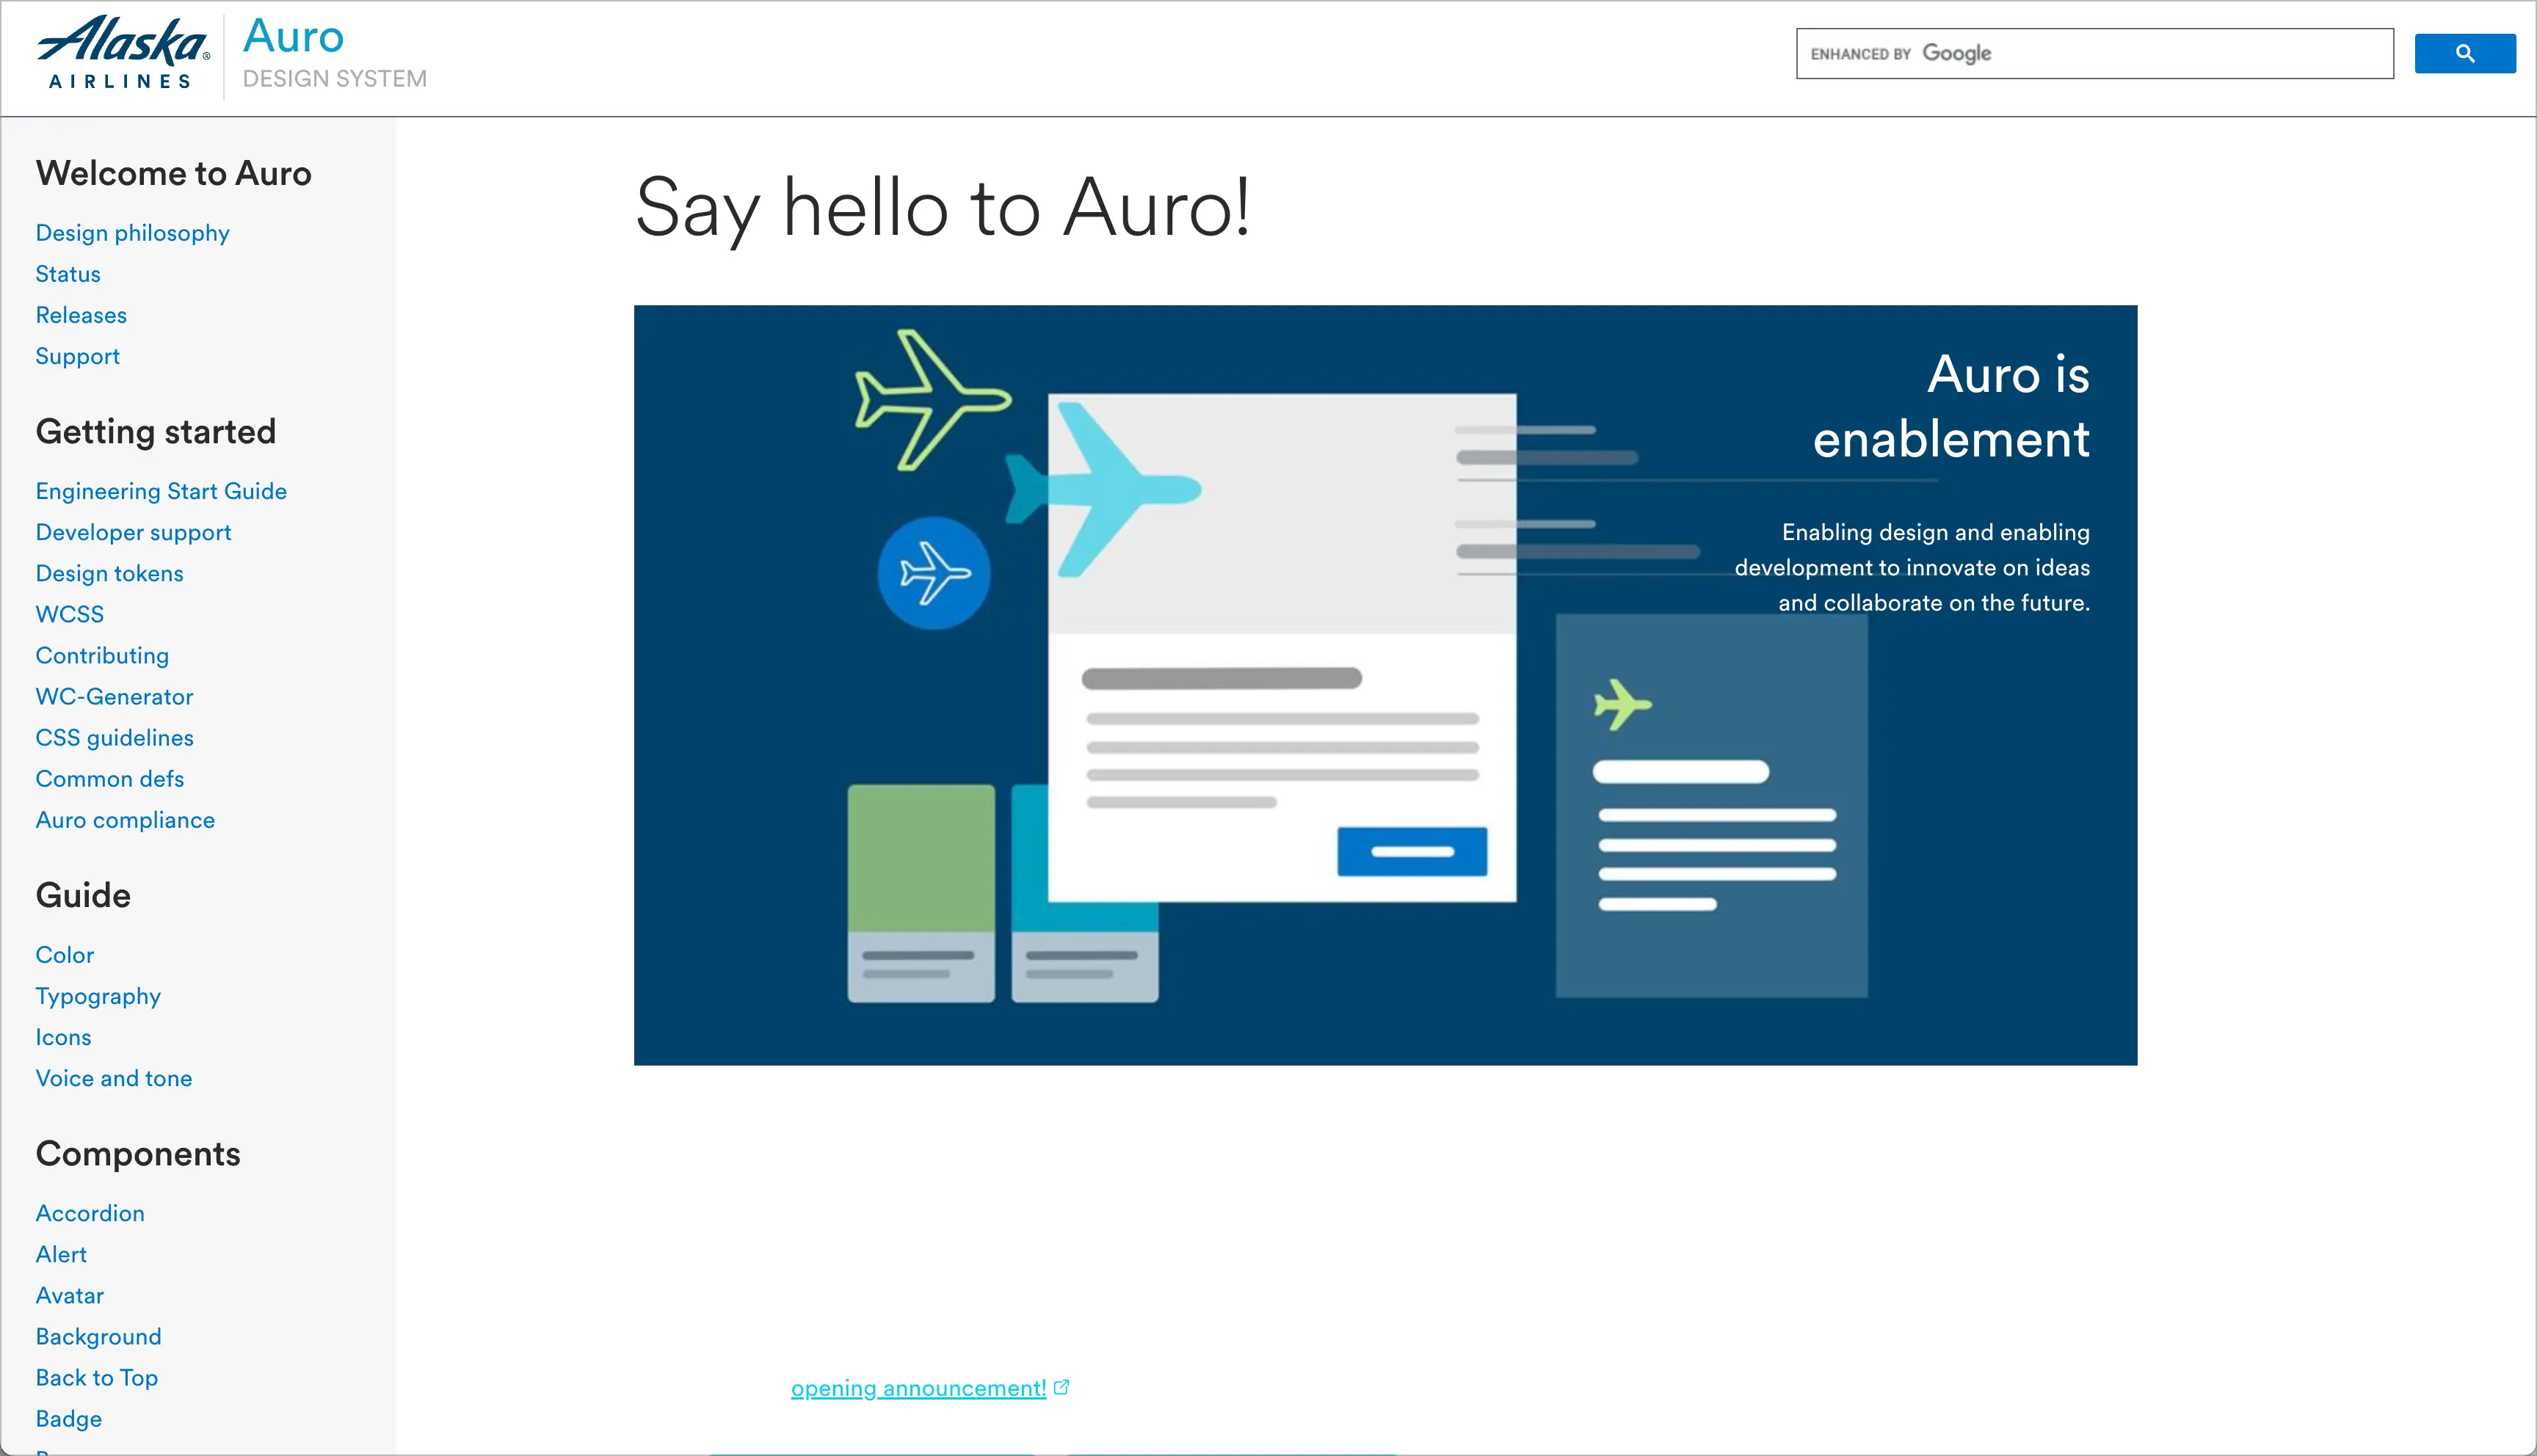Open the Back to Top component
This screenshot has height=1456, width=2537.
[x=97, y=1377]
